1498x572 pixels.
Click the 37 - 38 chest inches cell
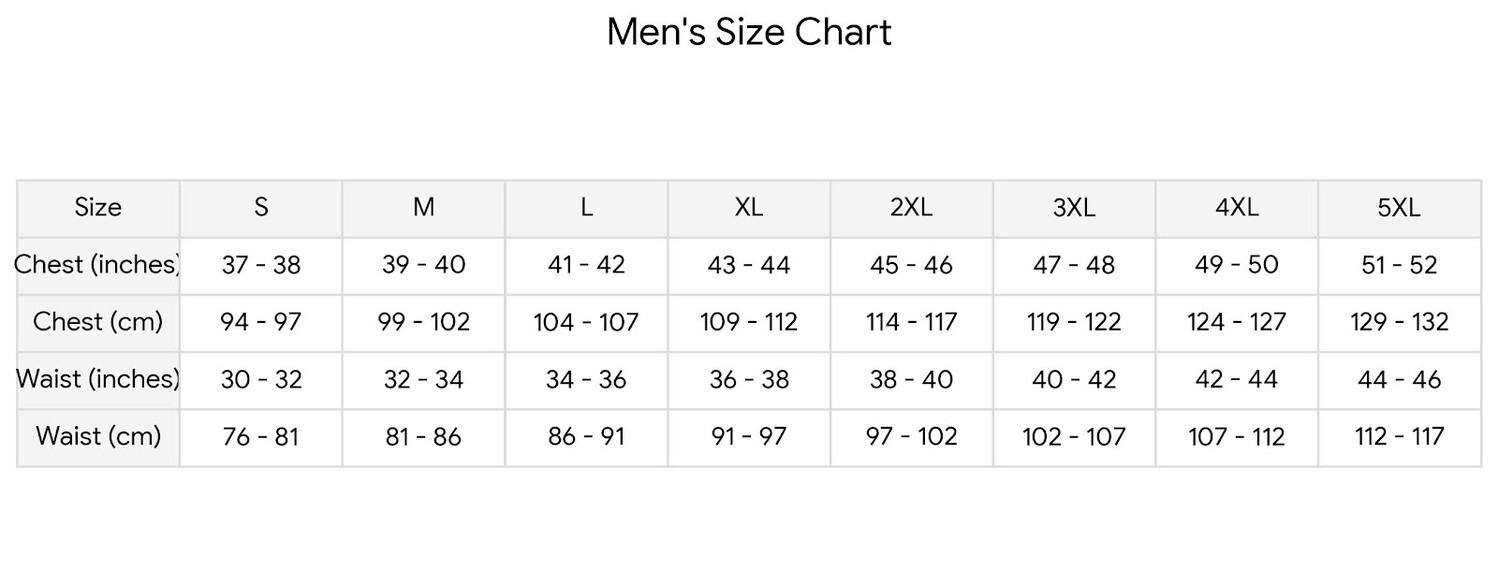(x=261, y=265)
